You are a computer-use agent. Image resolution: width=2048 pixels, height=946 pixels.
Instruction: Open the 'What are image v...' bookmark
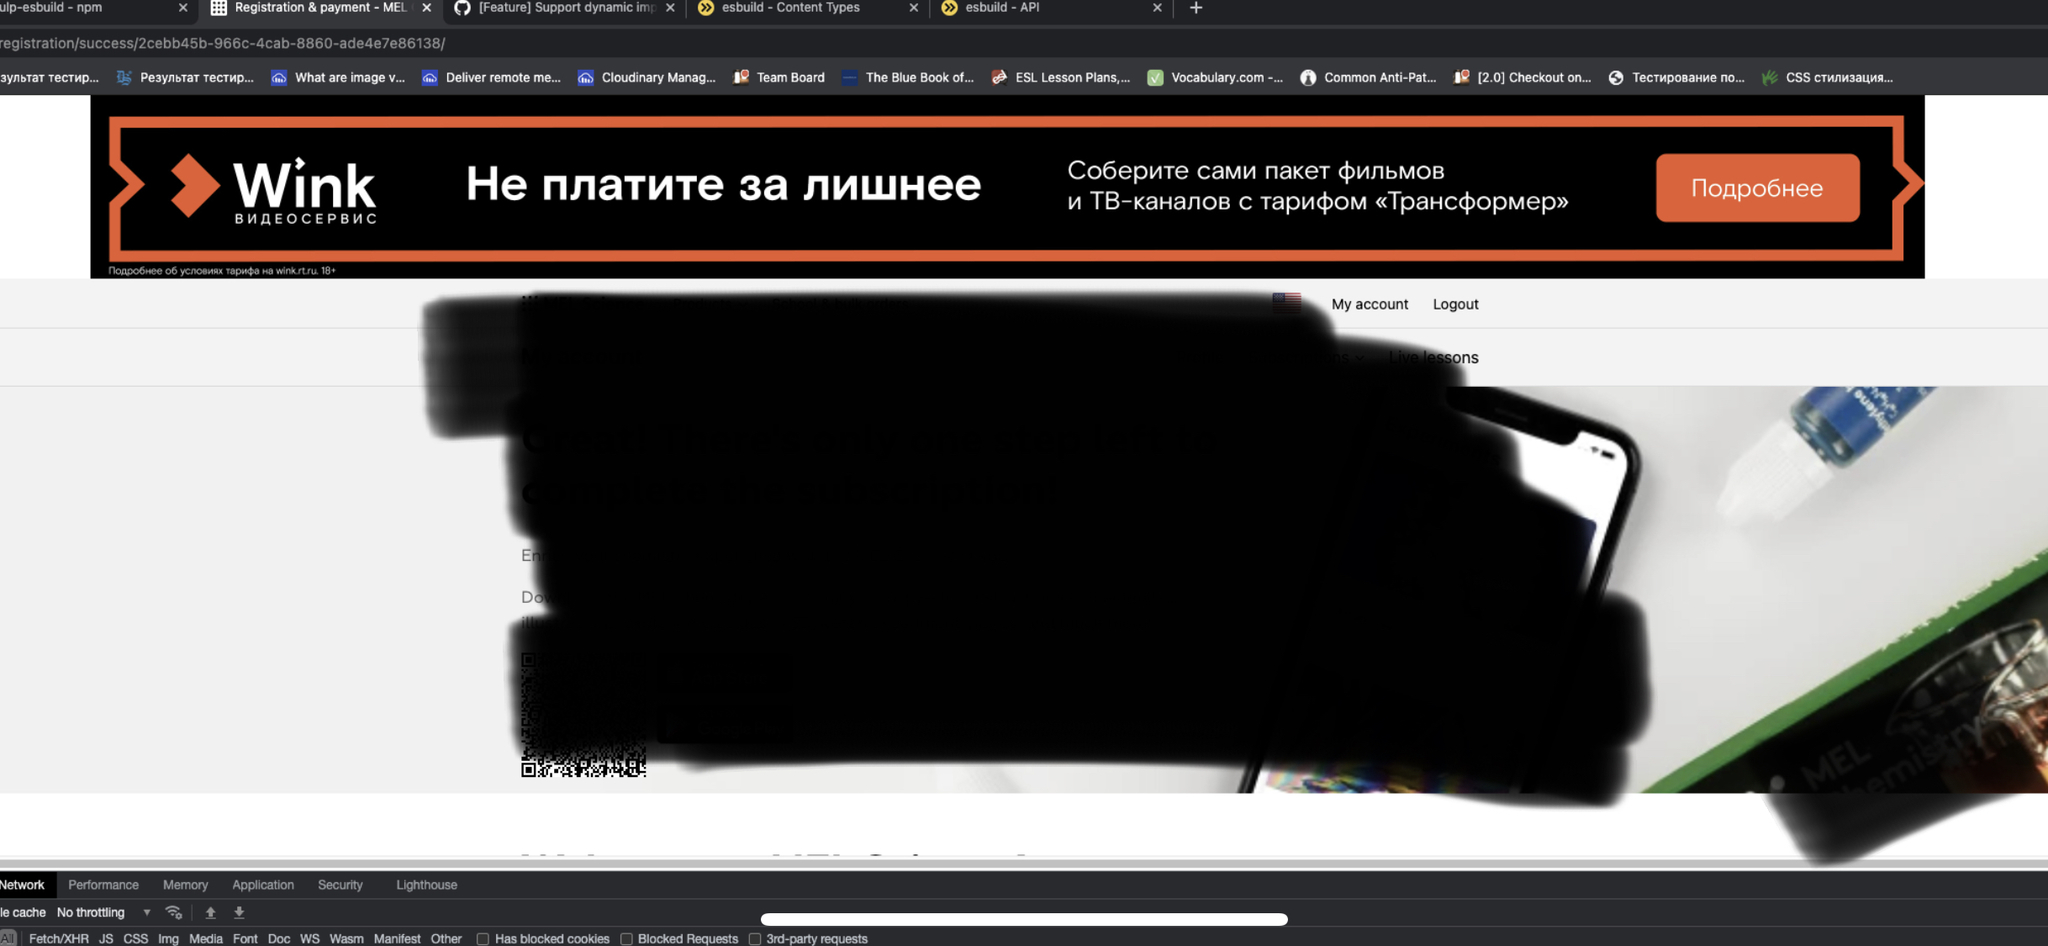(x=338, y=77)
